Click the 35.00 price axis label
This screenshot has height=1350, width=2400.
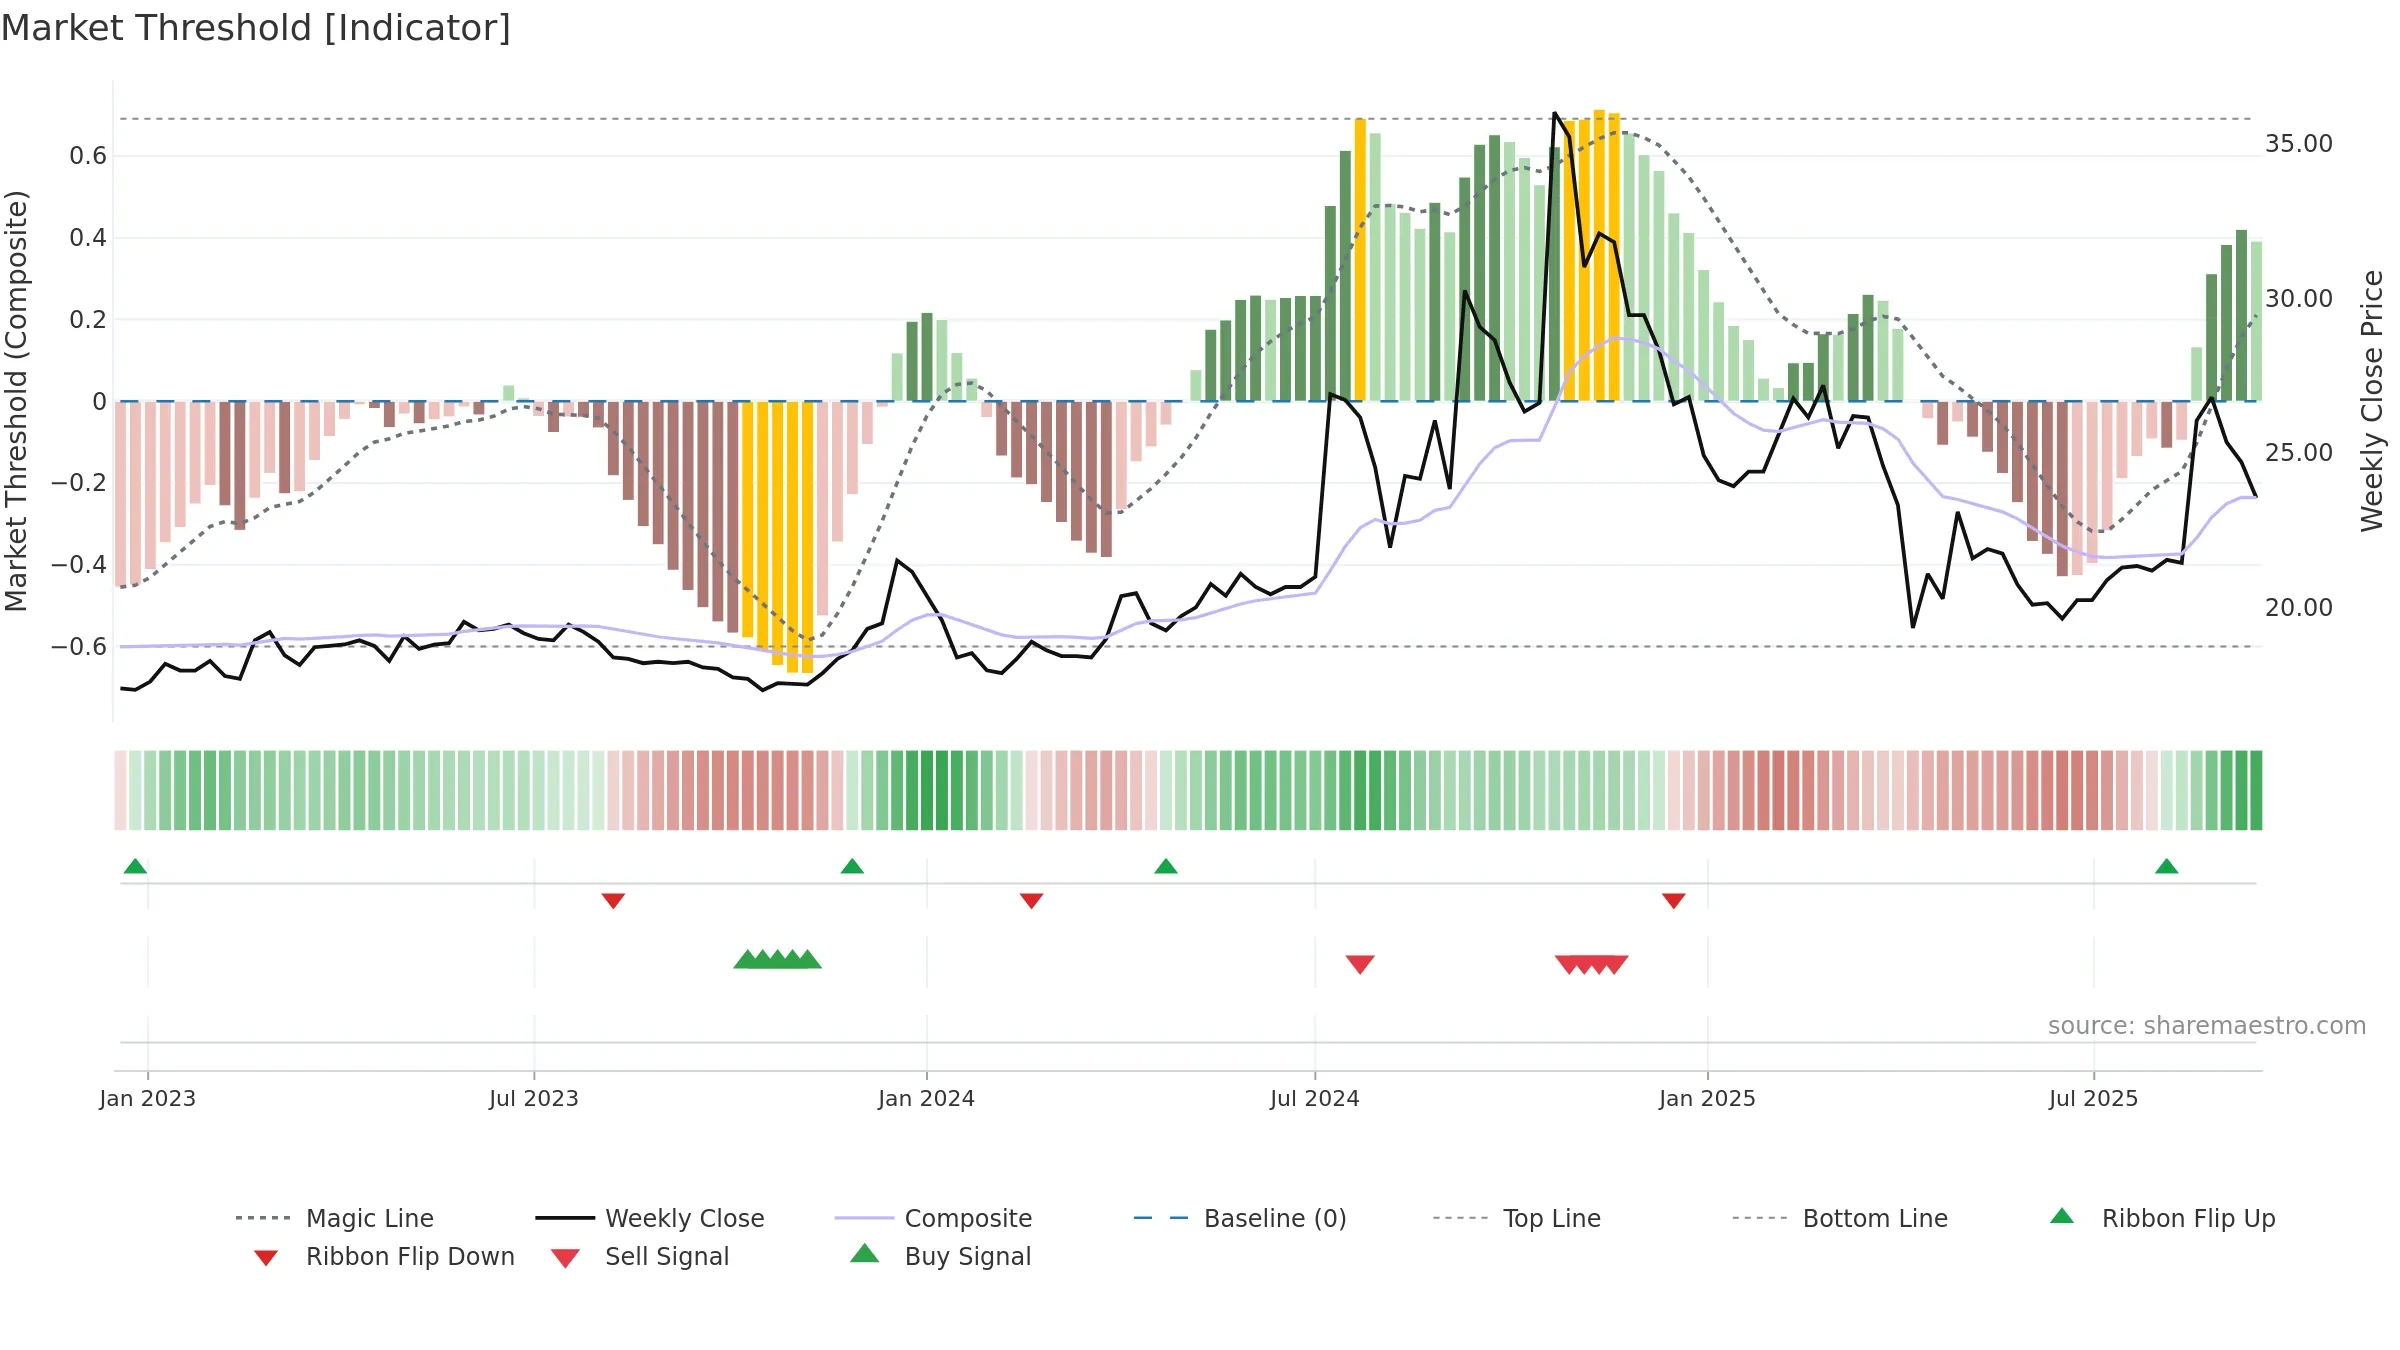2299,144
